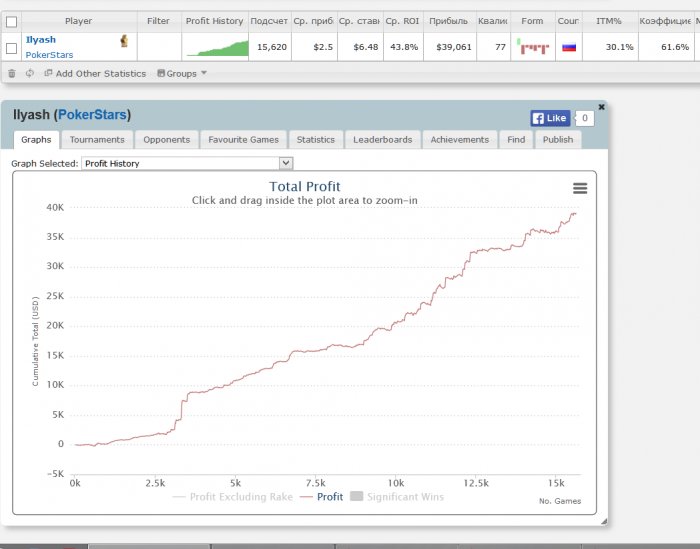Tick the header select-all checkbox
The image size is (700, 549).
pyautogui.click(x=12, y=21)
